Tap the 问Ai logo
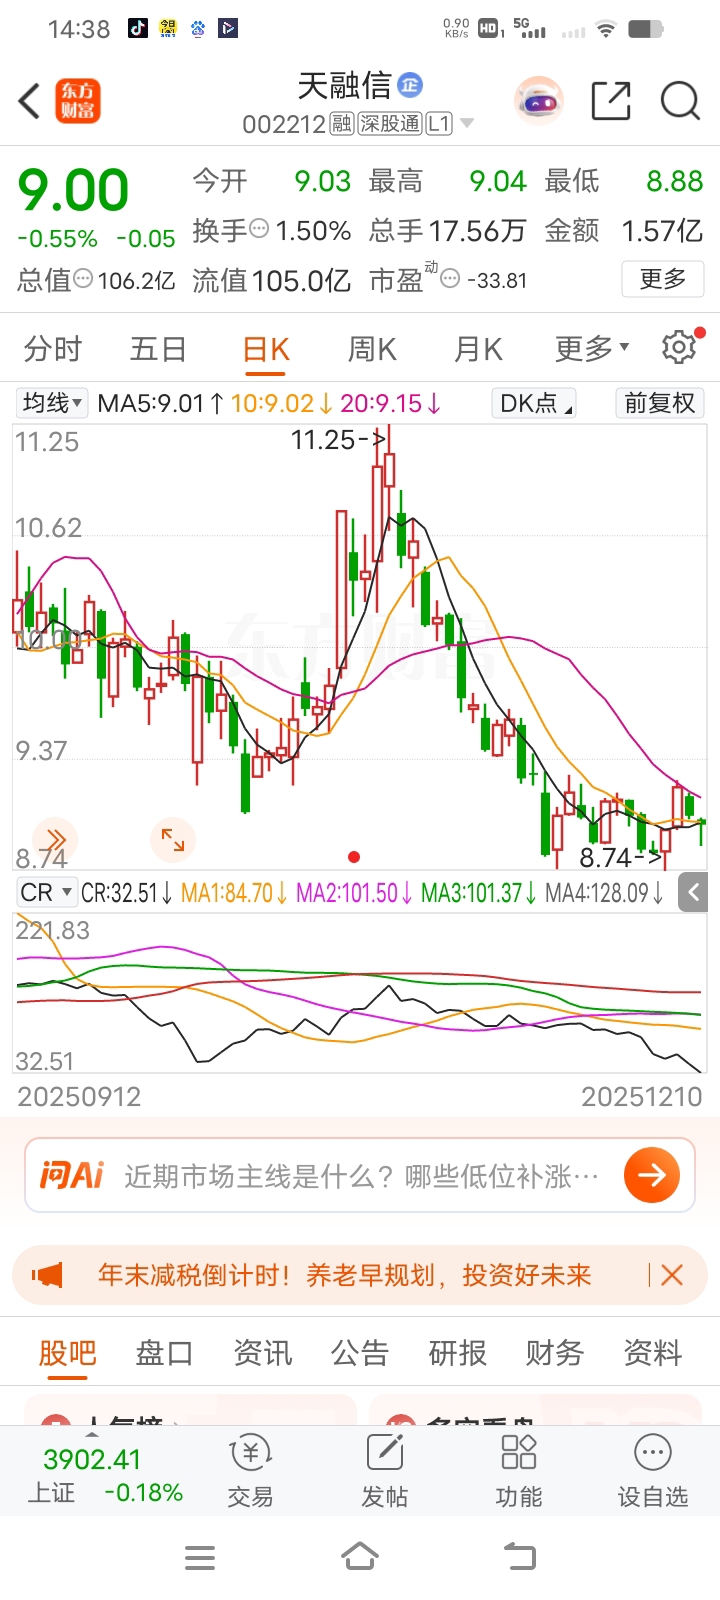720x1600 pixels. tap(71, 1175)
